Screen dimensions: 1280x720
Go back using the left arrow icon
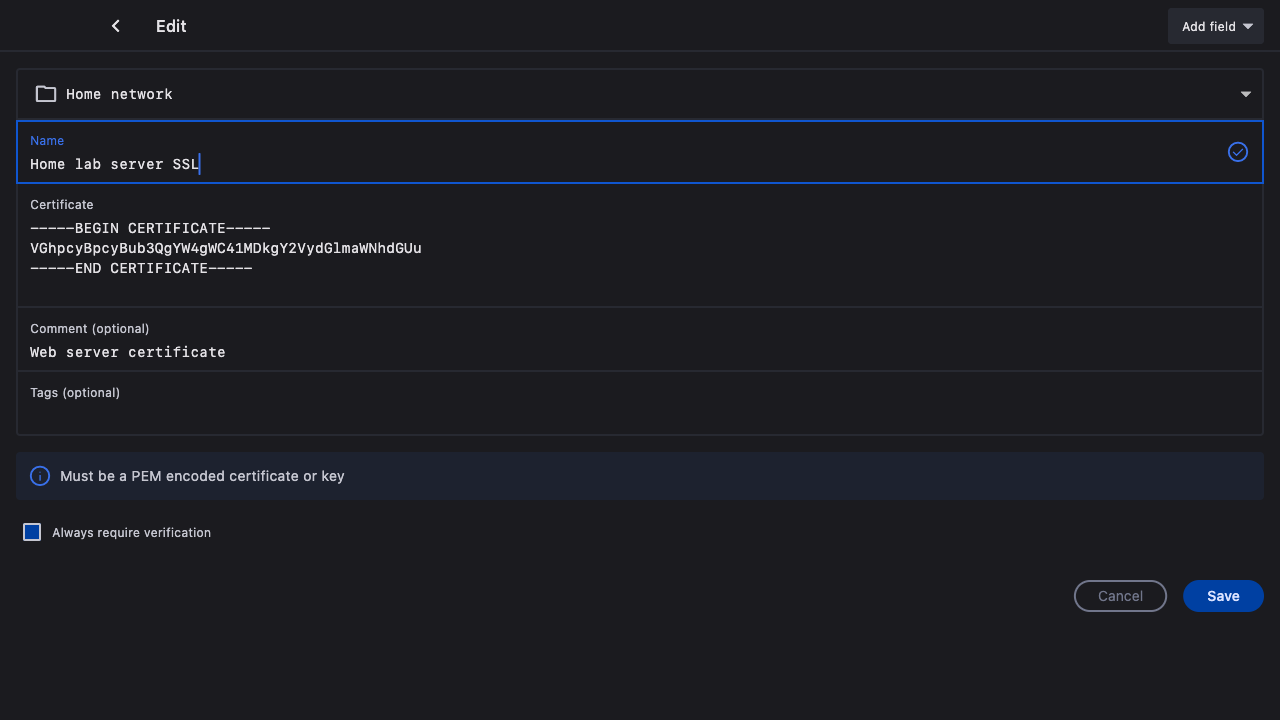116,26
